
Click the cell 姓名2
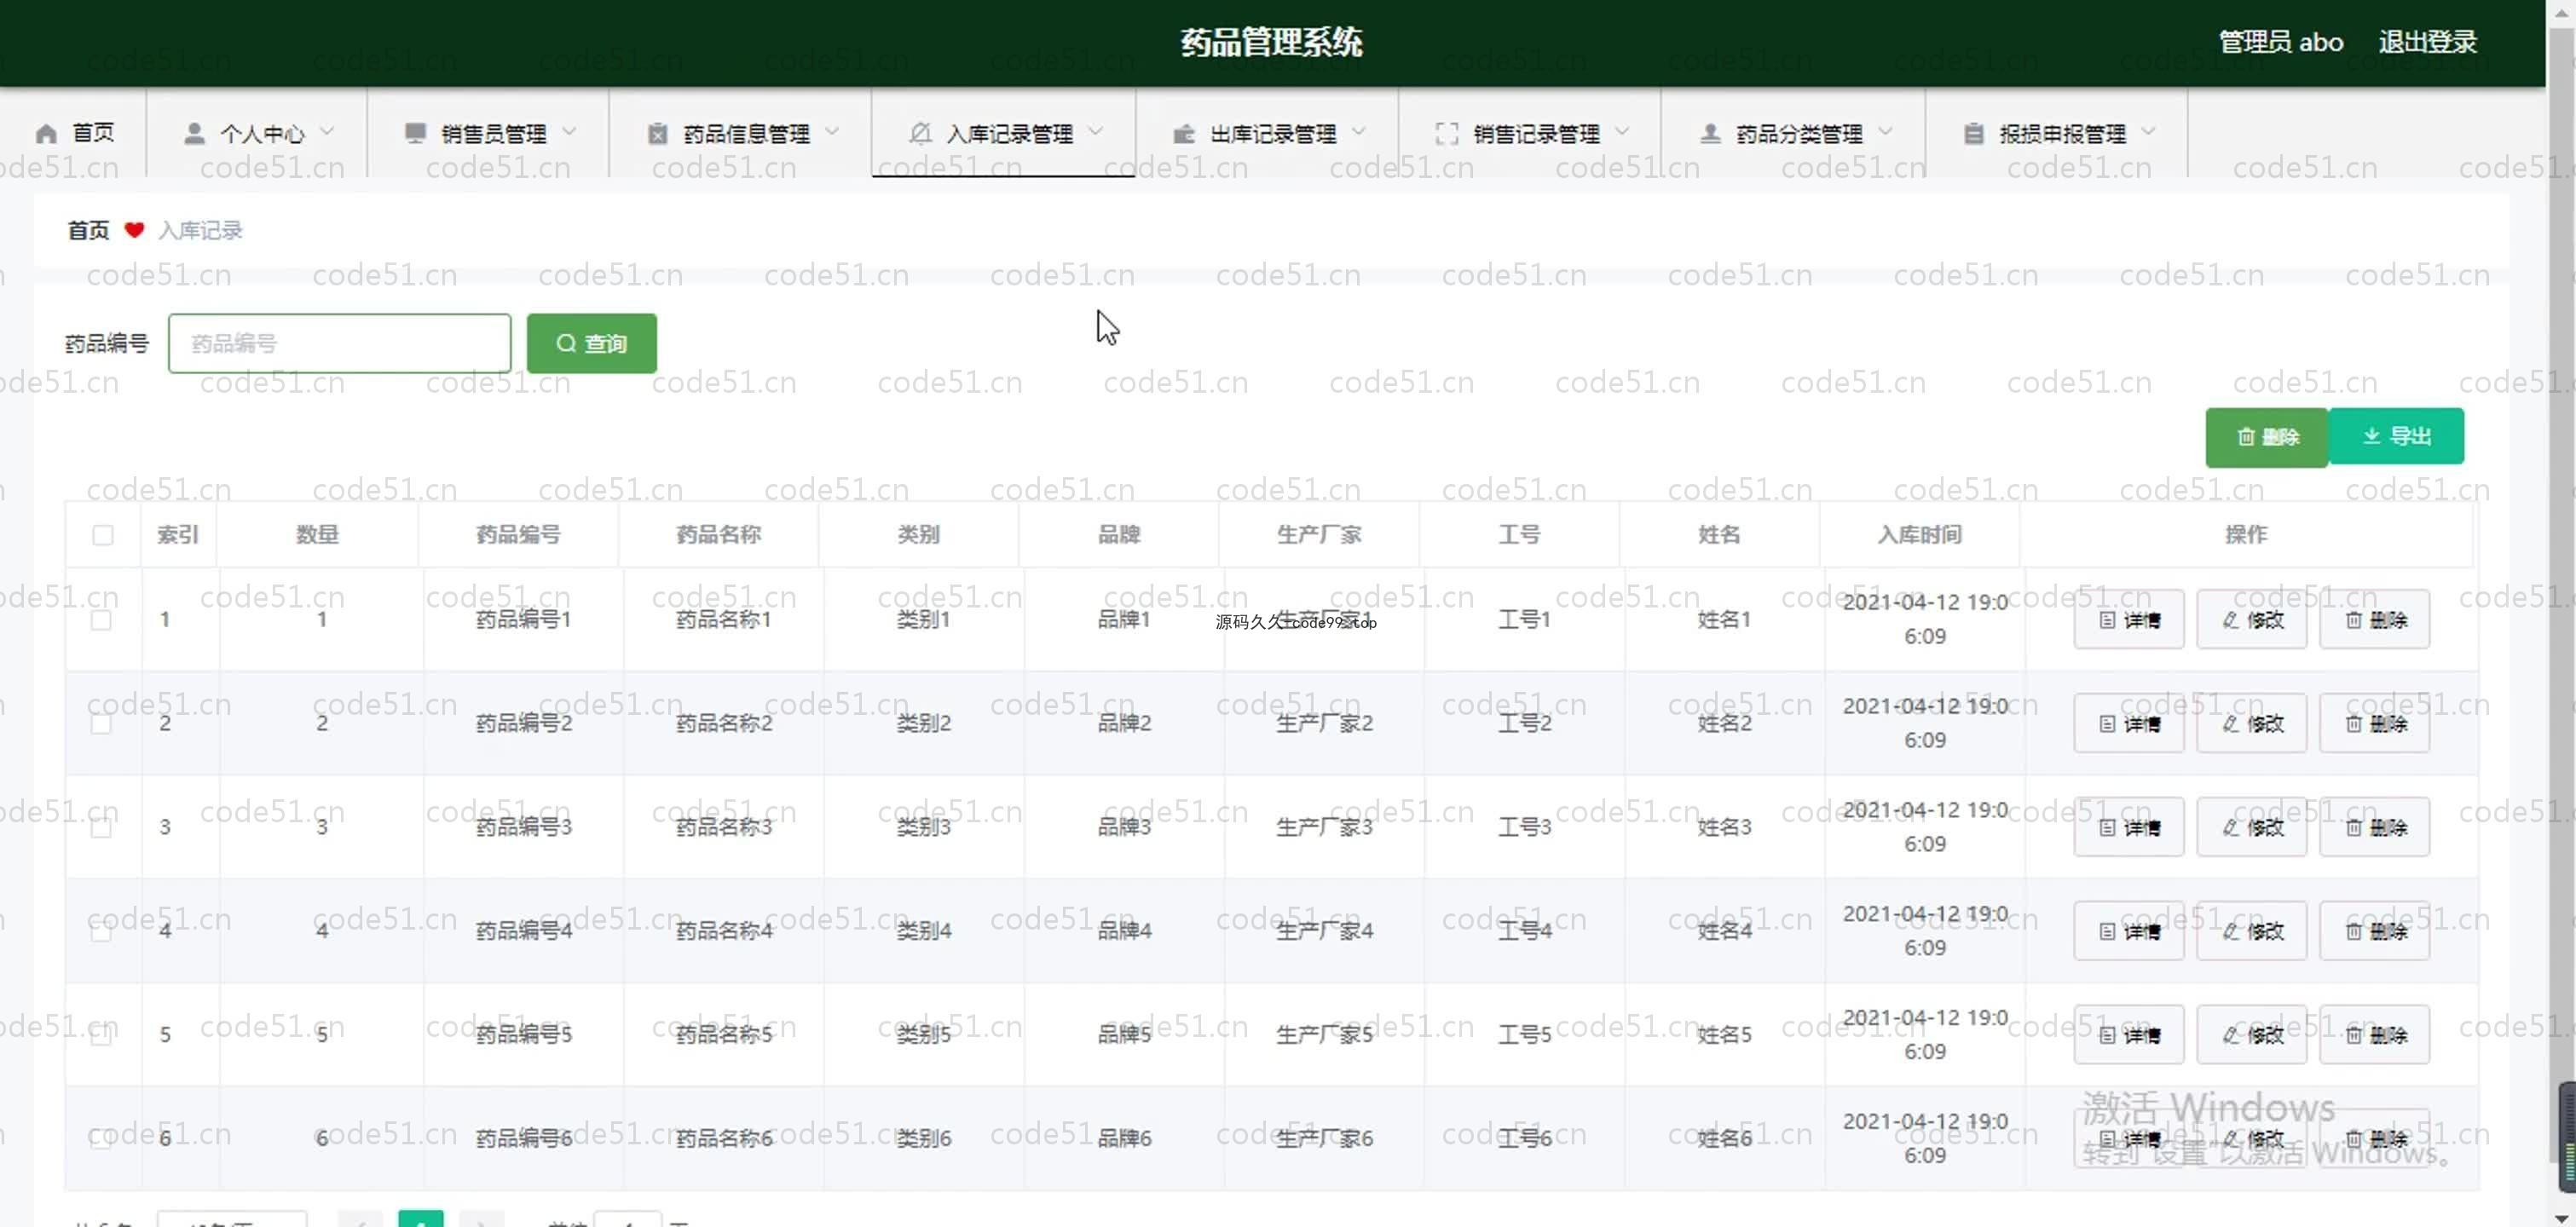tap(1725, 724)
